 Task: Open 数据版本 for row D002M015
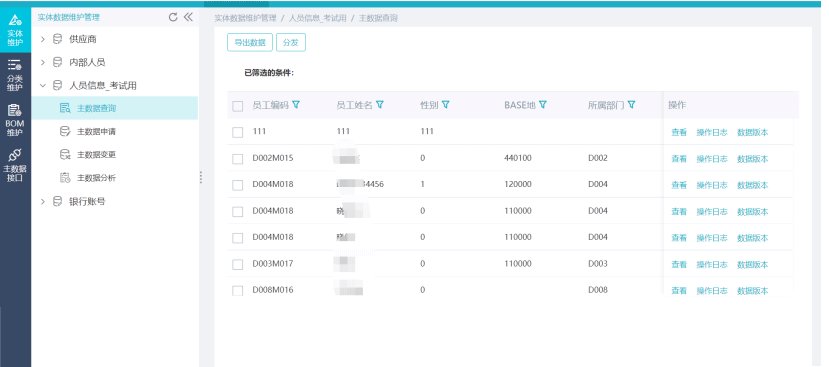tap(753, 159)
